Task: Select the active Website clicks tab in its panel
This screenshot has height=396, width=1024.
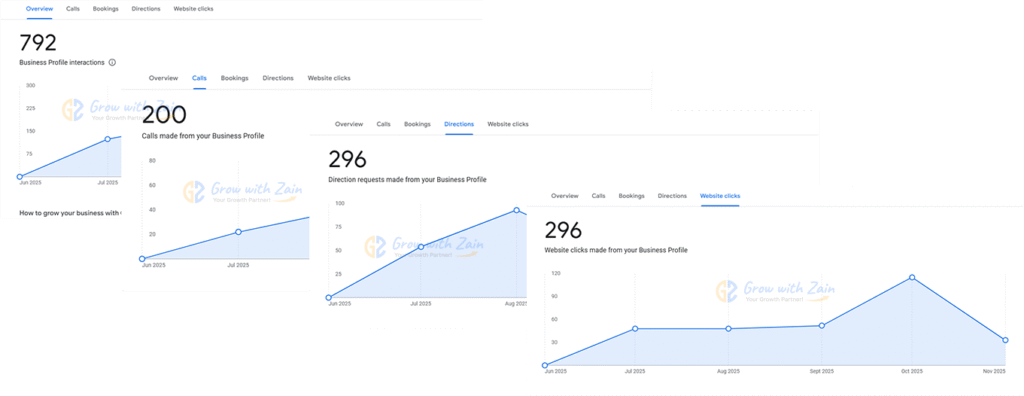Action: (x=720, y=195)
